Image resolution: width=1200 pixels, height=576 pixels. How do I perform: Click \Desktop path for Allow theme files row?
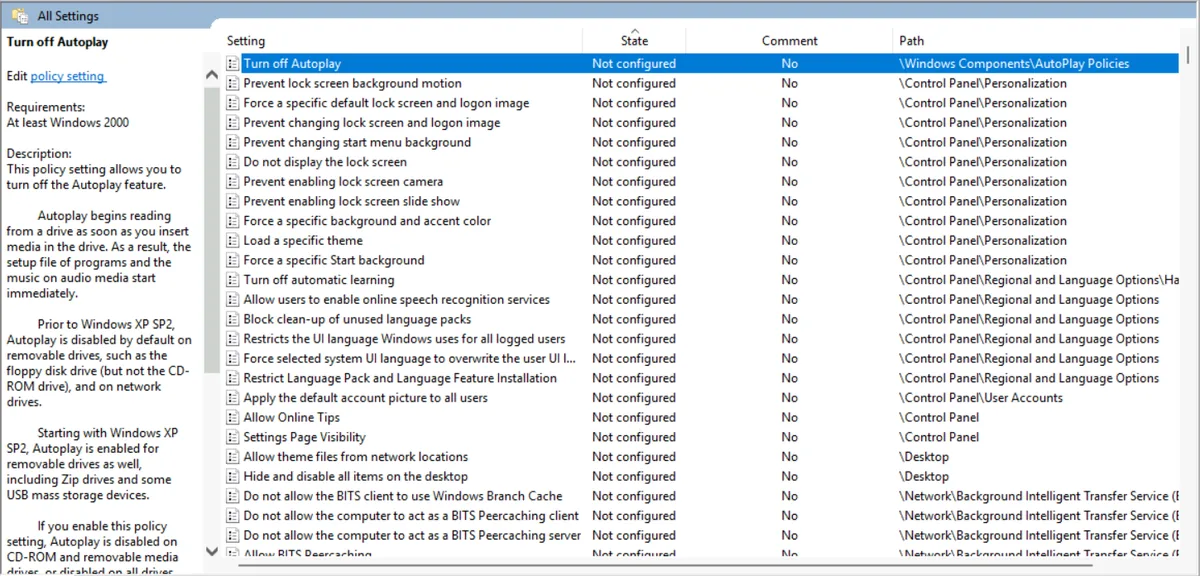pyautogui.click(x=924, y=457)
